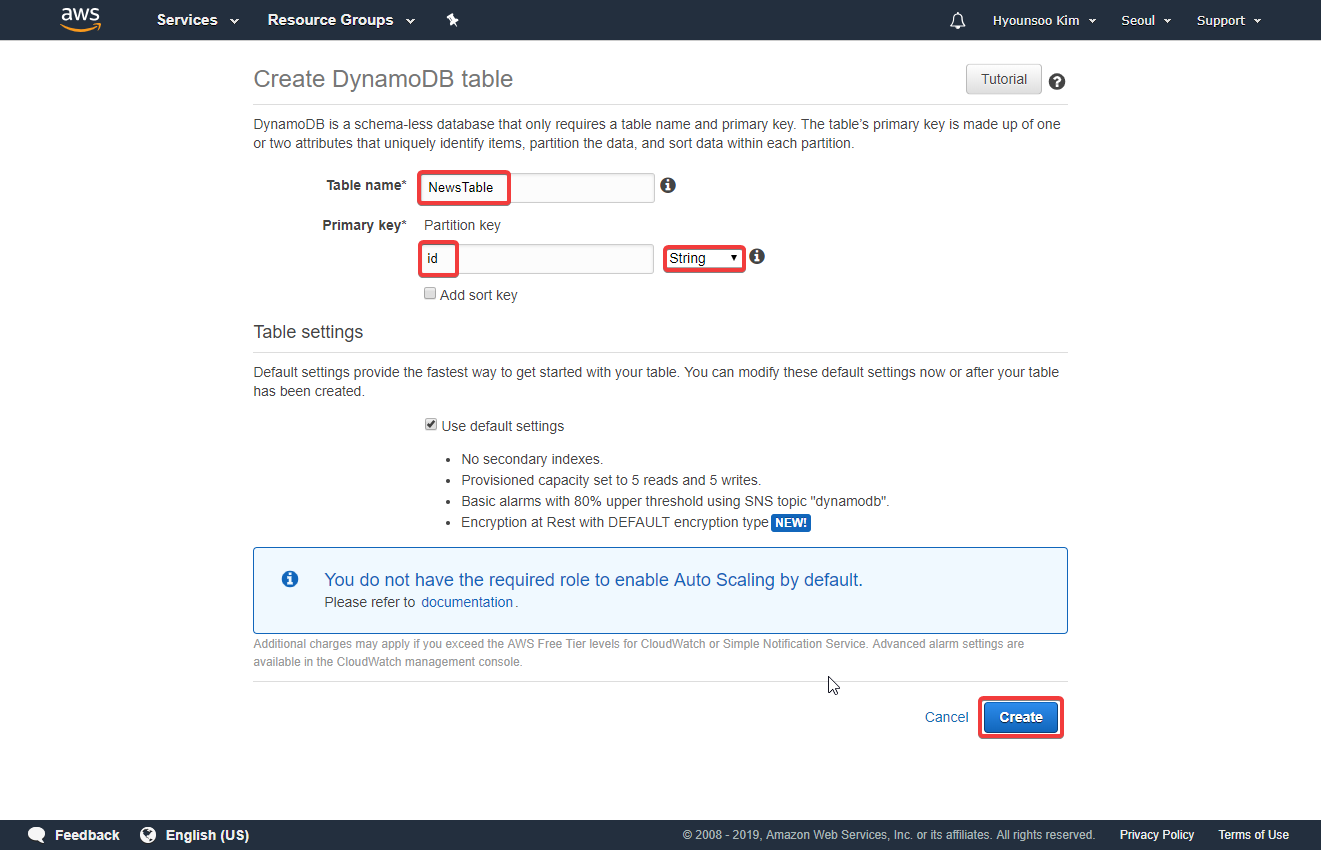Open the String data type dropdown
1321x850 pixels.
tap(705, 258)
